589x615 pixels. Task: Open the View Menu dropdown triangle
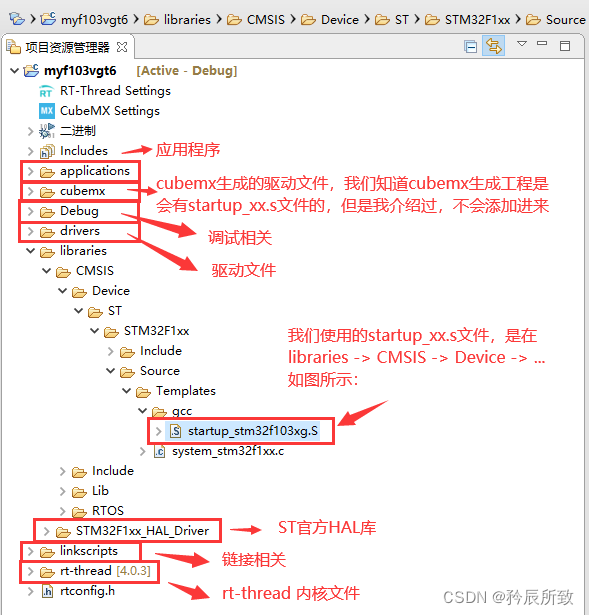point(522,44)
